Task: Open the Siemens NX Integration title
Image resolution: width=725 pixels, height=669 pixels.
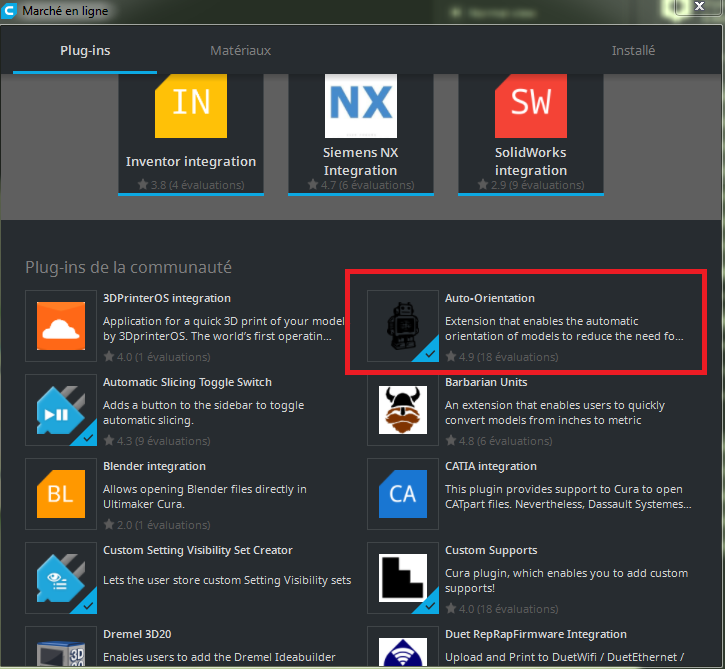Action: click(x=361, y=161)
